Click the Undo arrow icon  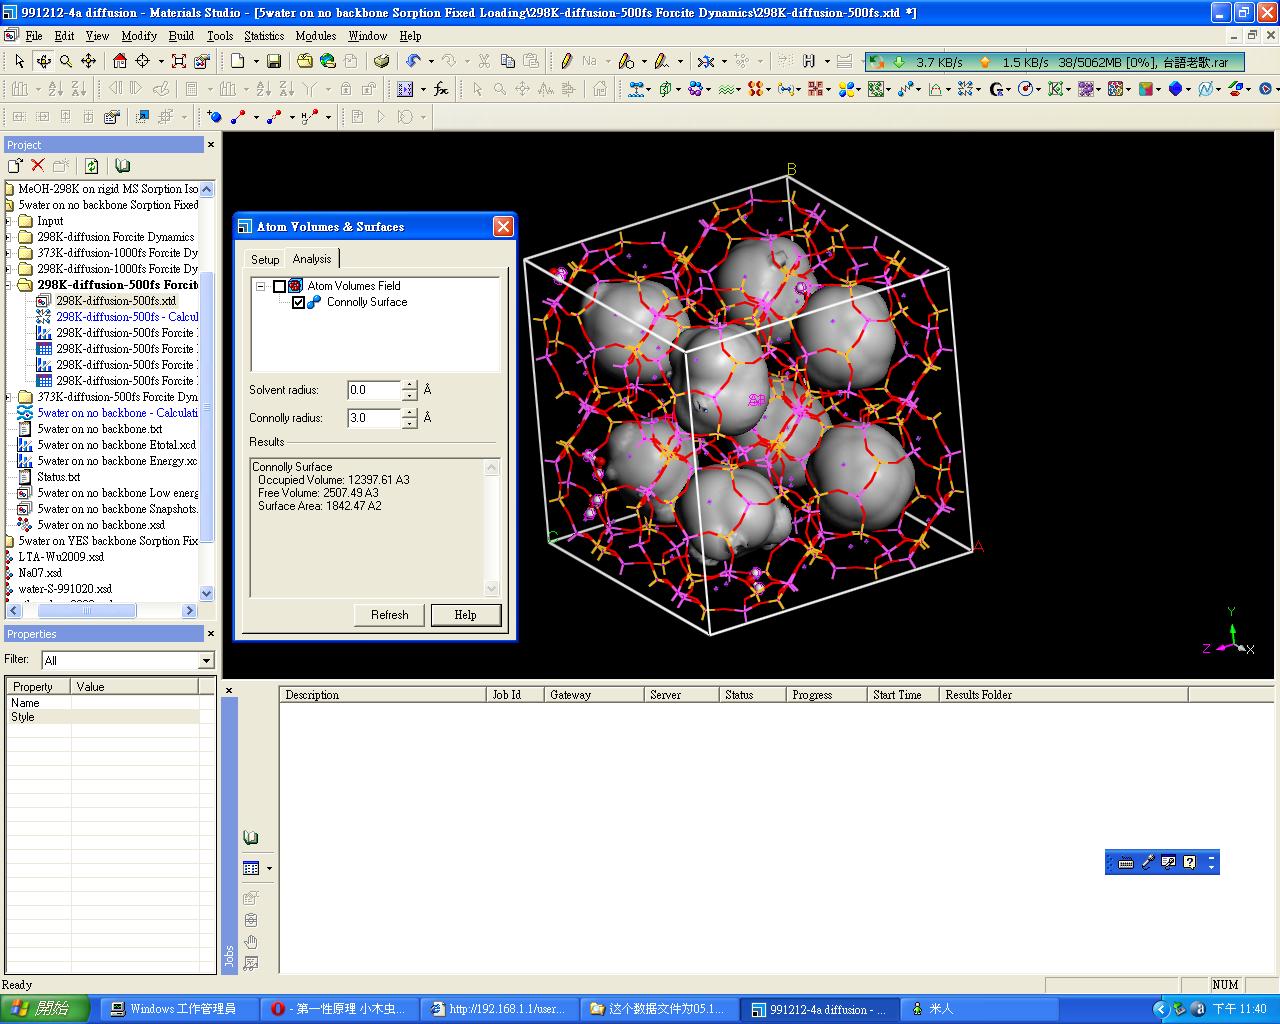click(x=413, y=61)
